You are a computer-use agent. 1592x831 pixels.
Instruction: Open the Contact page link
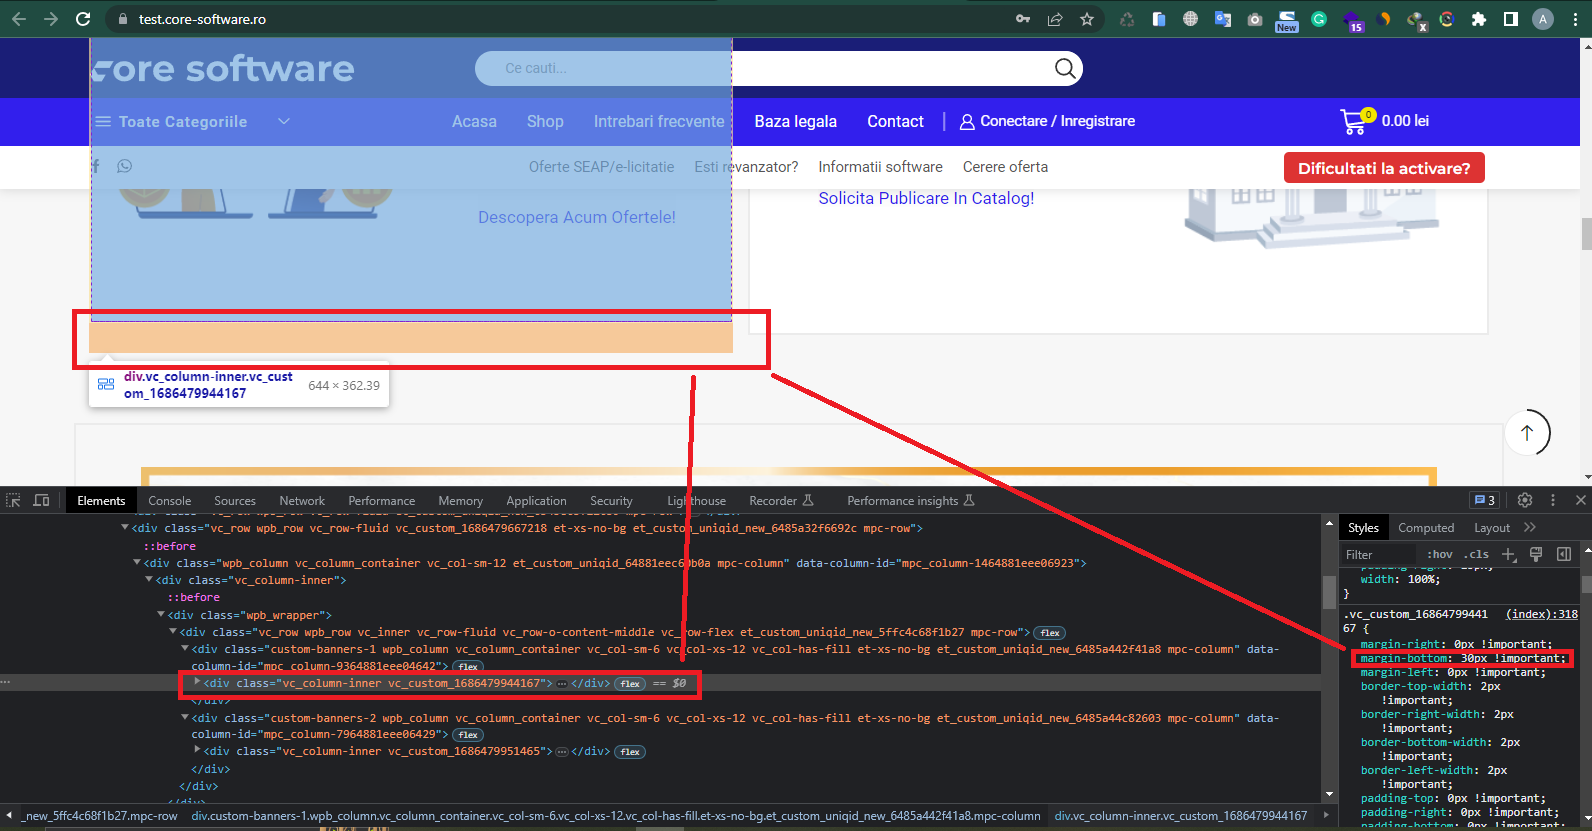tap(895, 121)
